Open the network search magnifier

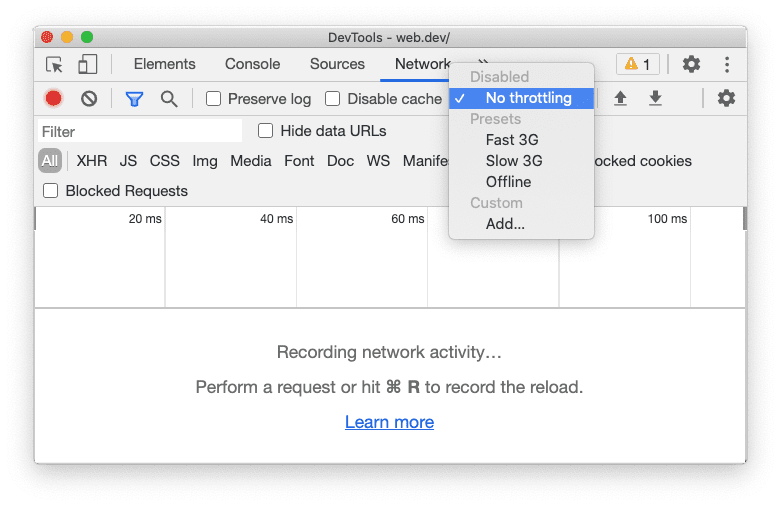[x=169, y=98]
